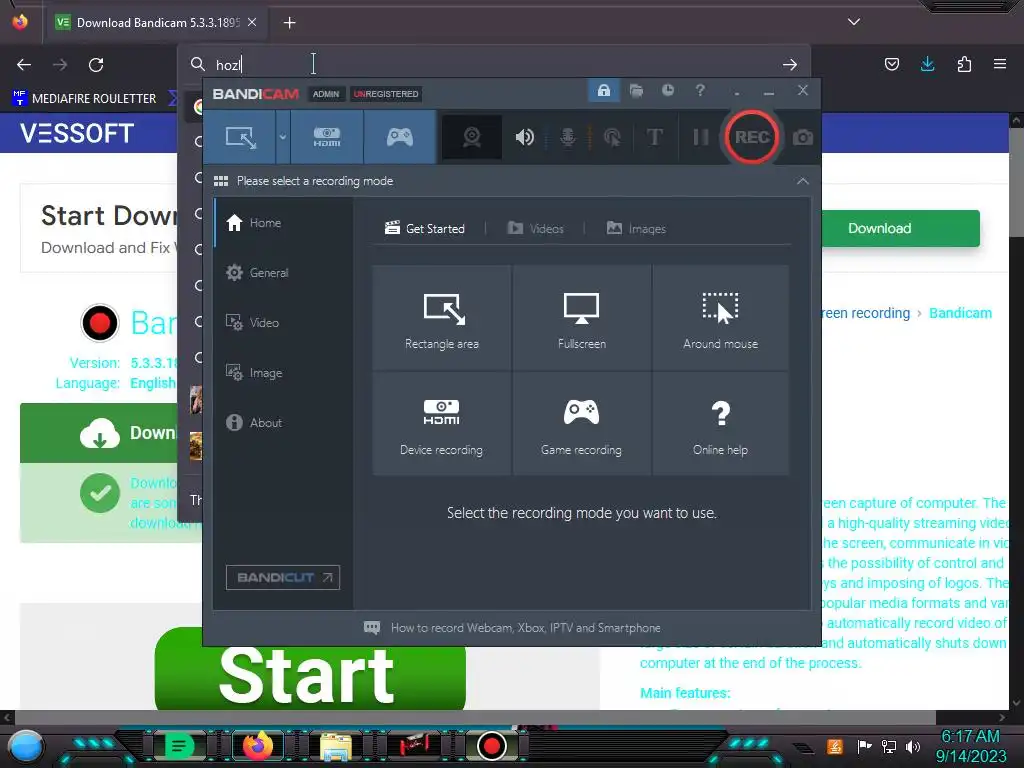Select Bandicam screen recording mode icon
This screenshot has width=1024, height=768.
[240, 137]
